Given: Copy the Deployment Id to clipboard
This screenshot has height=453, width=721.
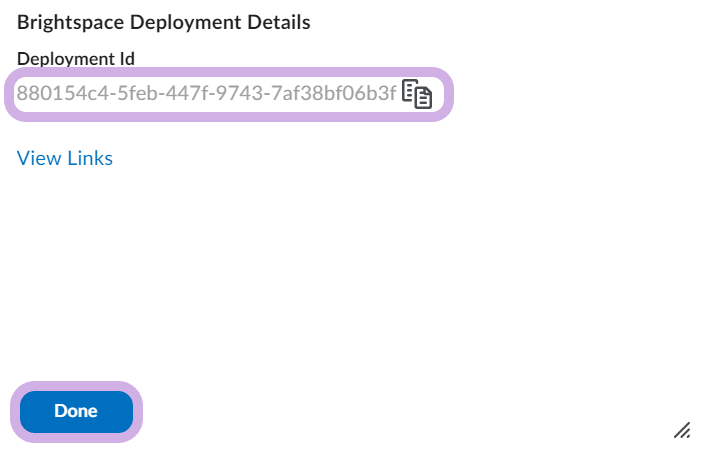Looking at the screenshot, I should (x=417, y=94).
